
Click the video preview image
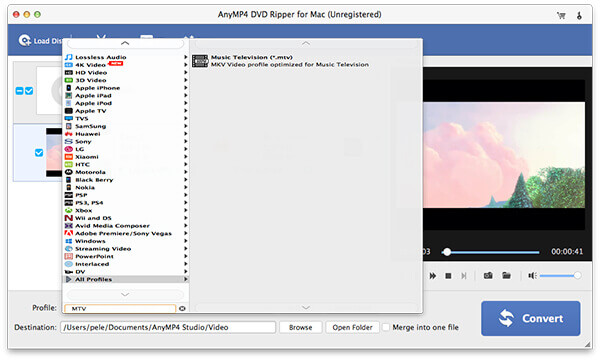[504, 155]
